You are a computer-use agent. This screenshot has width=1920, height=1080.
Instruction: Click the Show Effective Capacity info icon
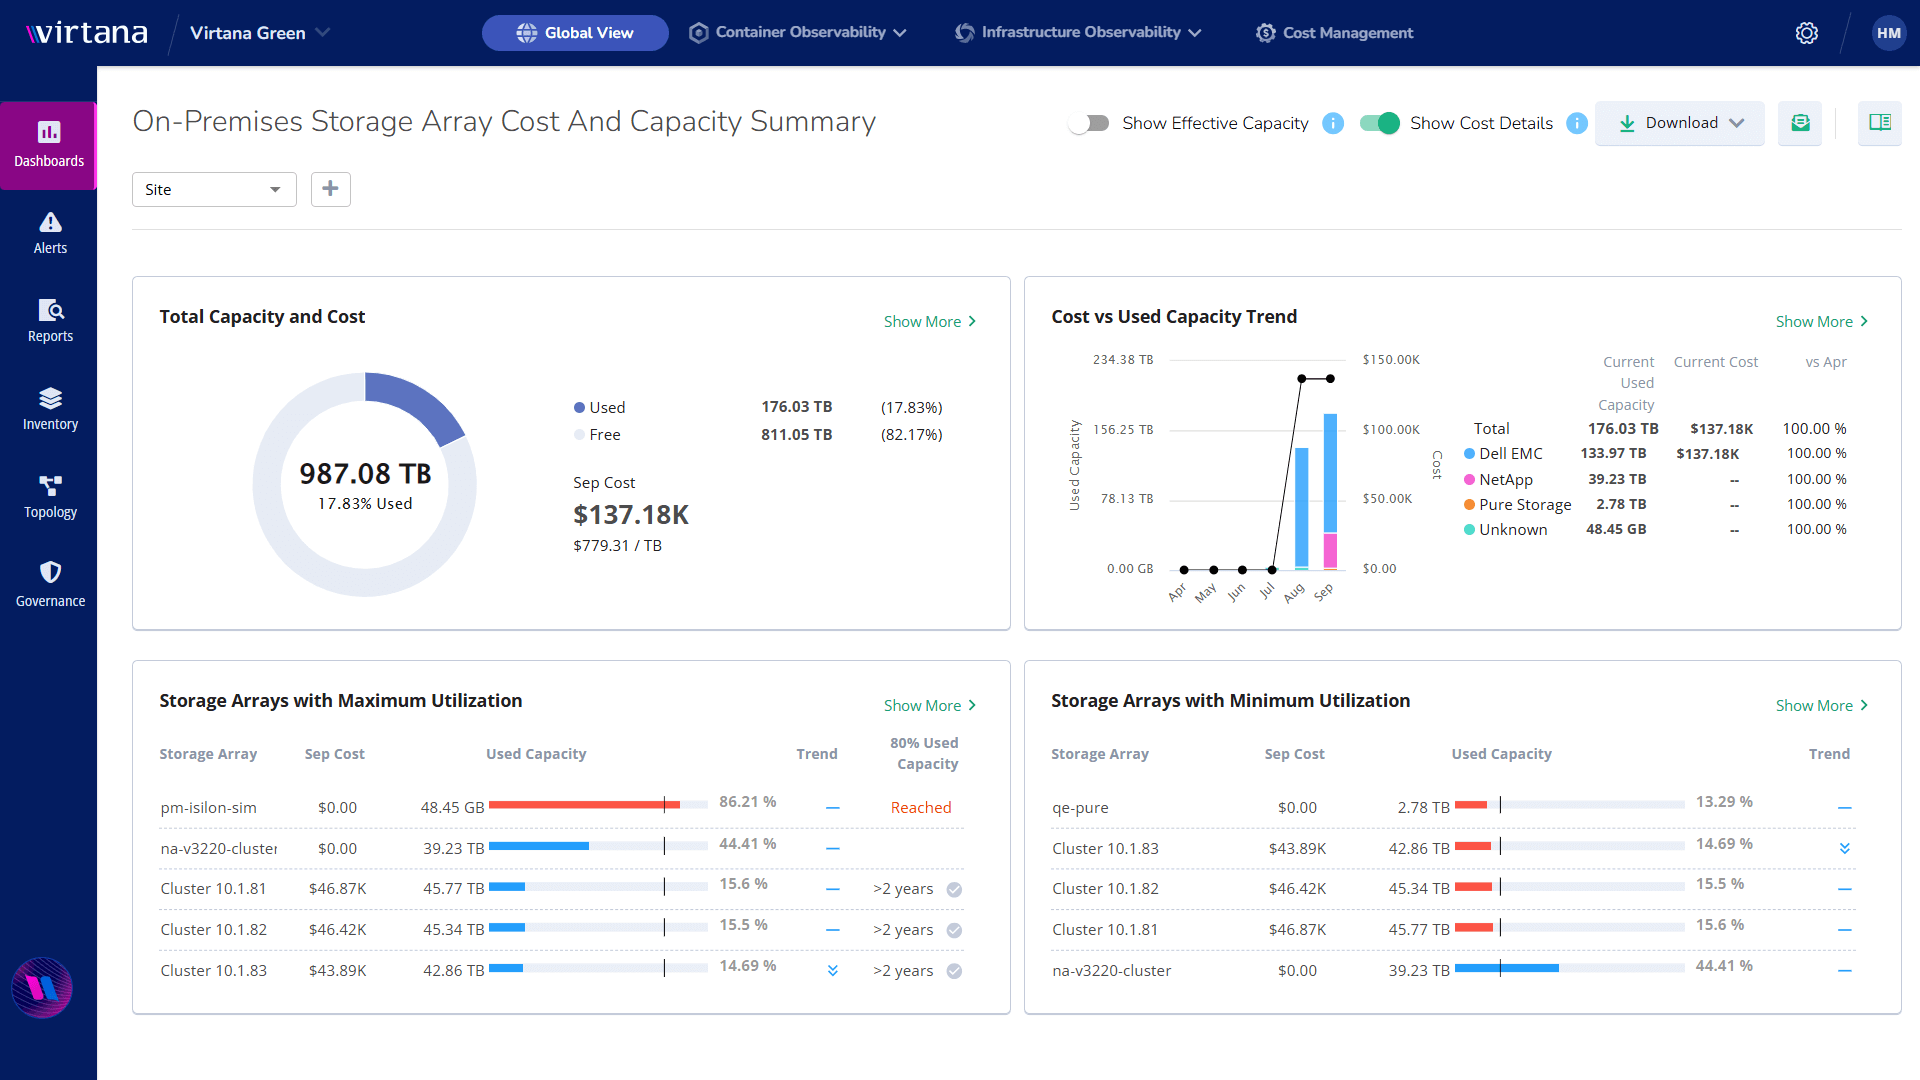(x=1333, y=123)
